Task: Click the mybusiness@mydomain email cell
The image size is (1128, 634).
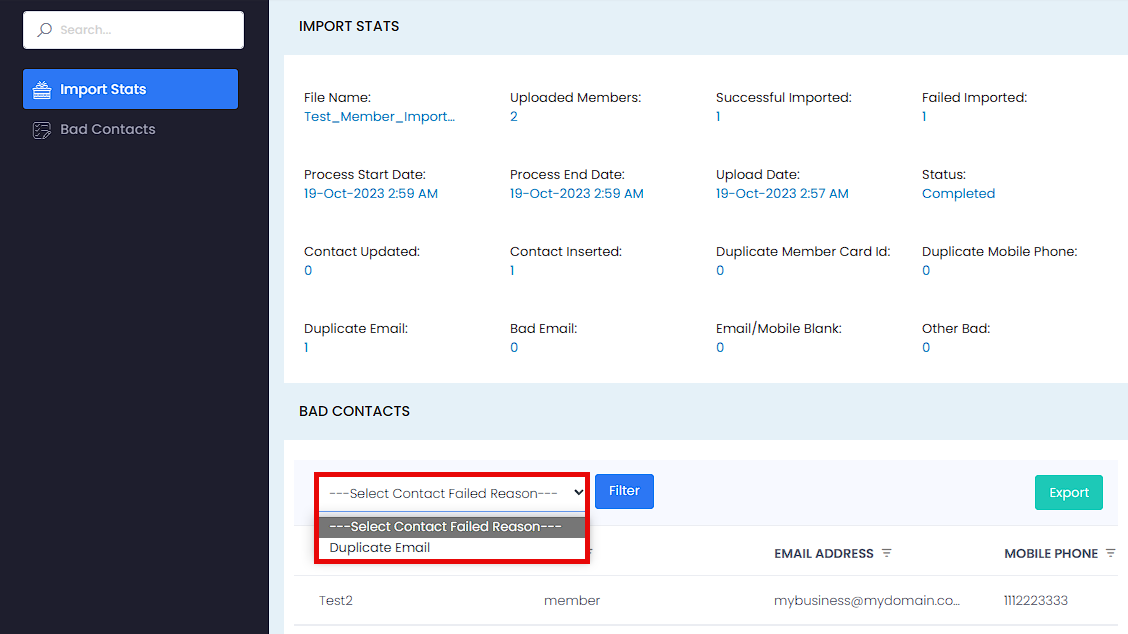Action: [x=867, y=600]
